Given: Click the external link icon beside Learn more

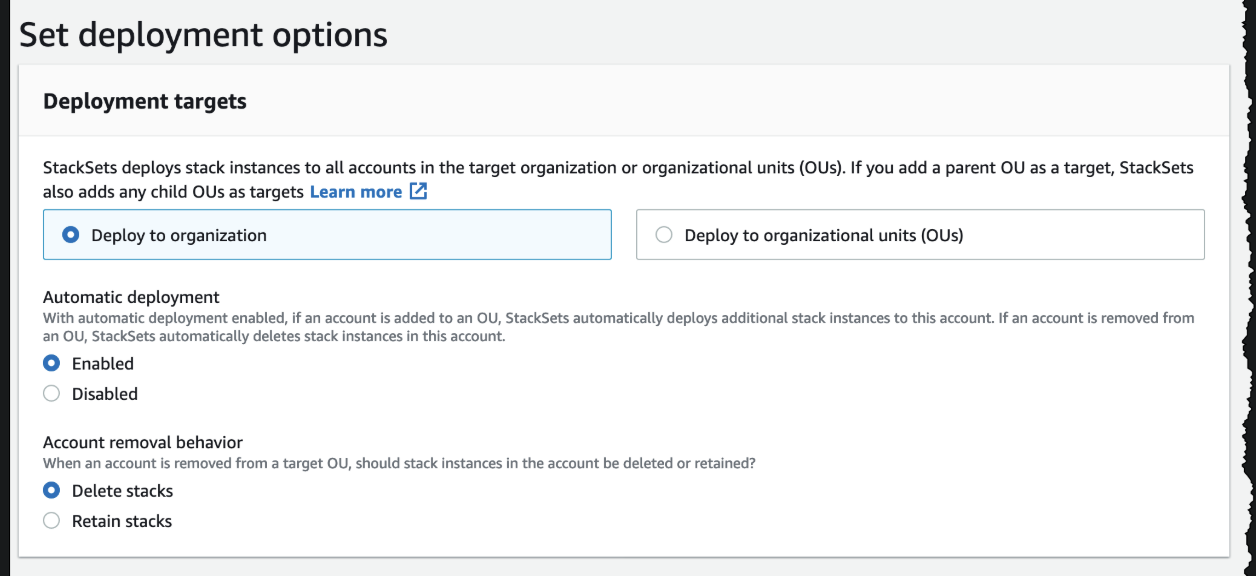Looking at the screenshot, I should pos(418,192).
